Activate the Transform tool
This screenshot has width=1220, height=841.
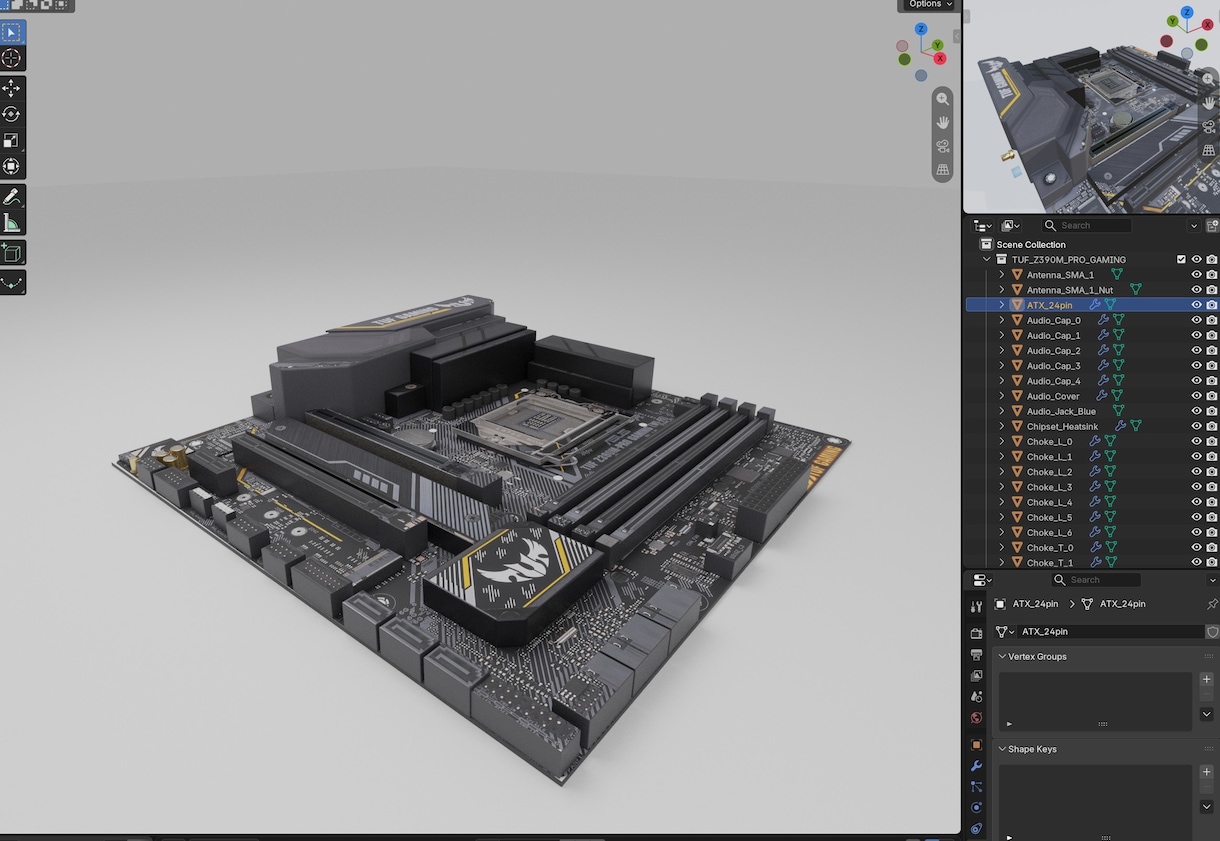[12, 167]
